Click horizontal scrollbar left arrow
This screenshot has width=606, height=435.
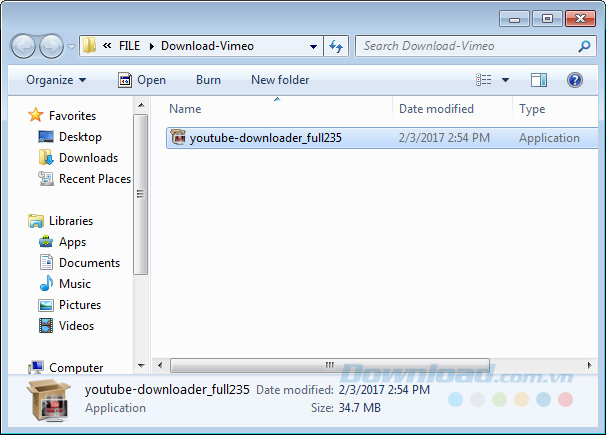click(x=160, y=365)
